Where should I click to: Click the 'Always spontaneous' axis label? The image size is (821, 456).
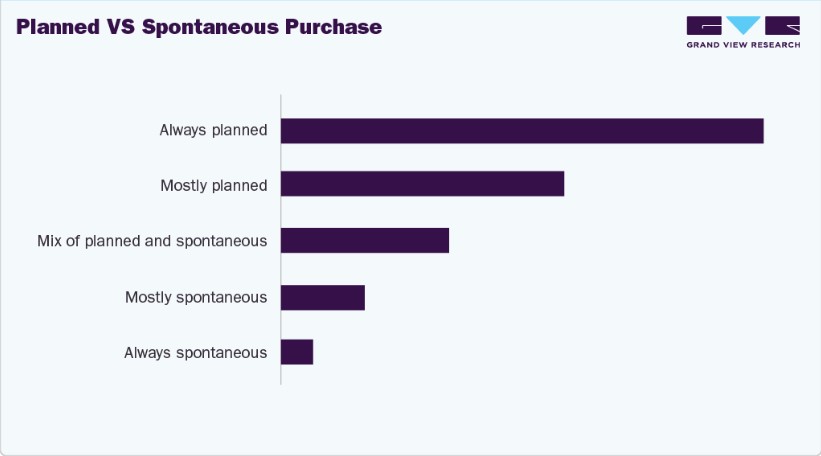click(x=195, y=352)
